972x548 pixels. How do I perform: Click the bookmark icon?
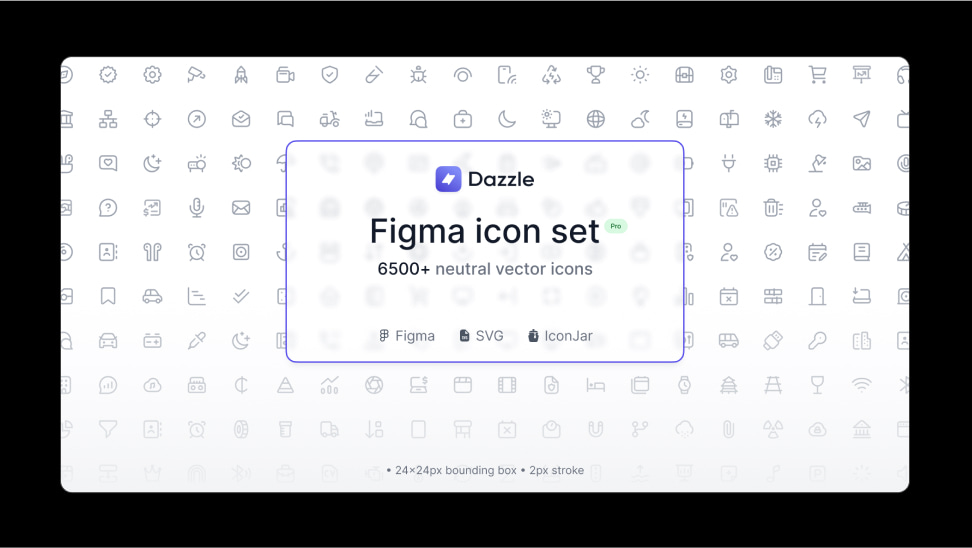coord(108,296)
